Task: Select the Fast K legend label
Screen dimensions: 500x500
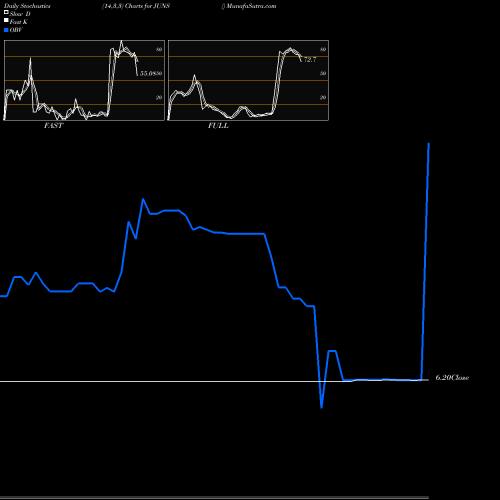Action: point(19,22)
